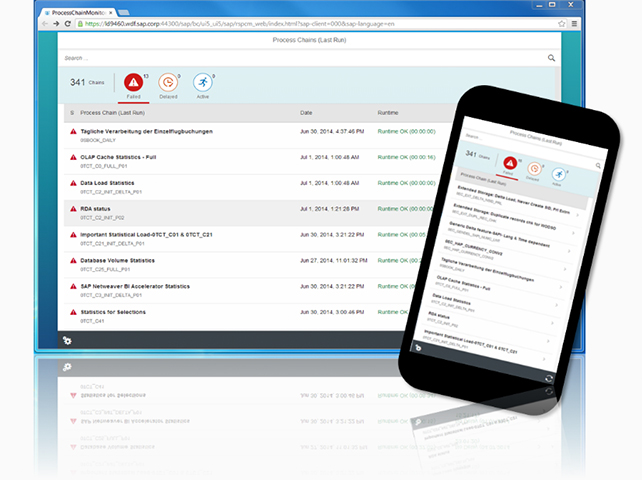Open a new browser tab
The image size is (642, 480).
click(x=124, y=13)
